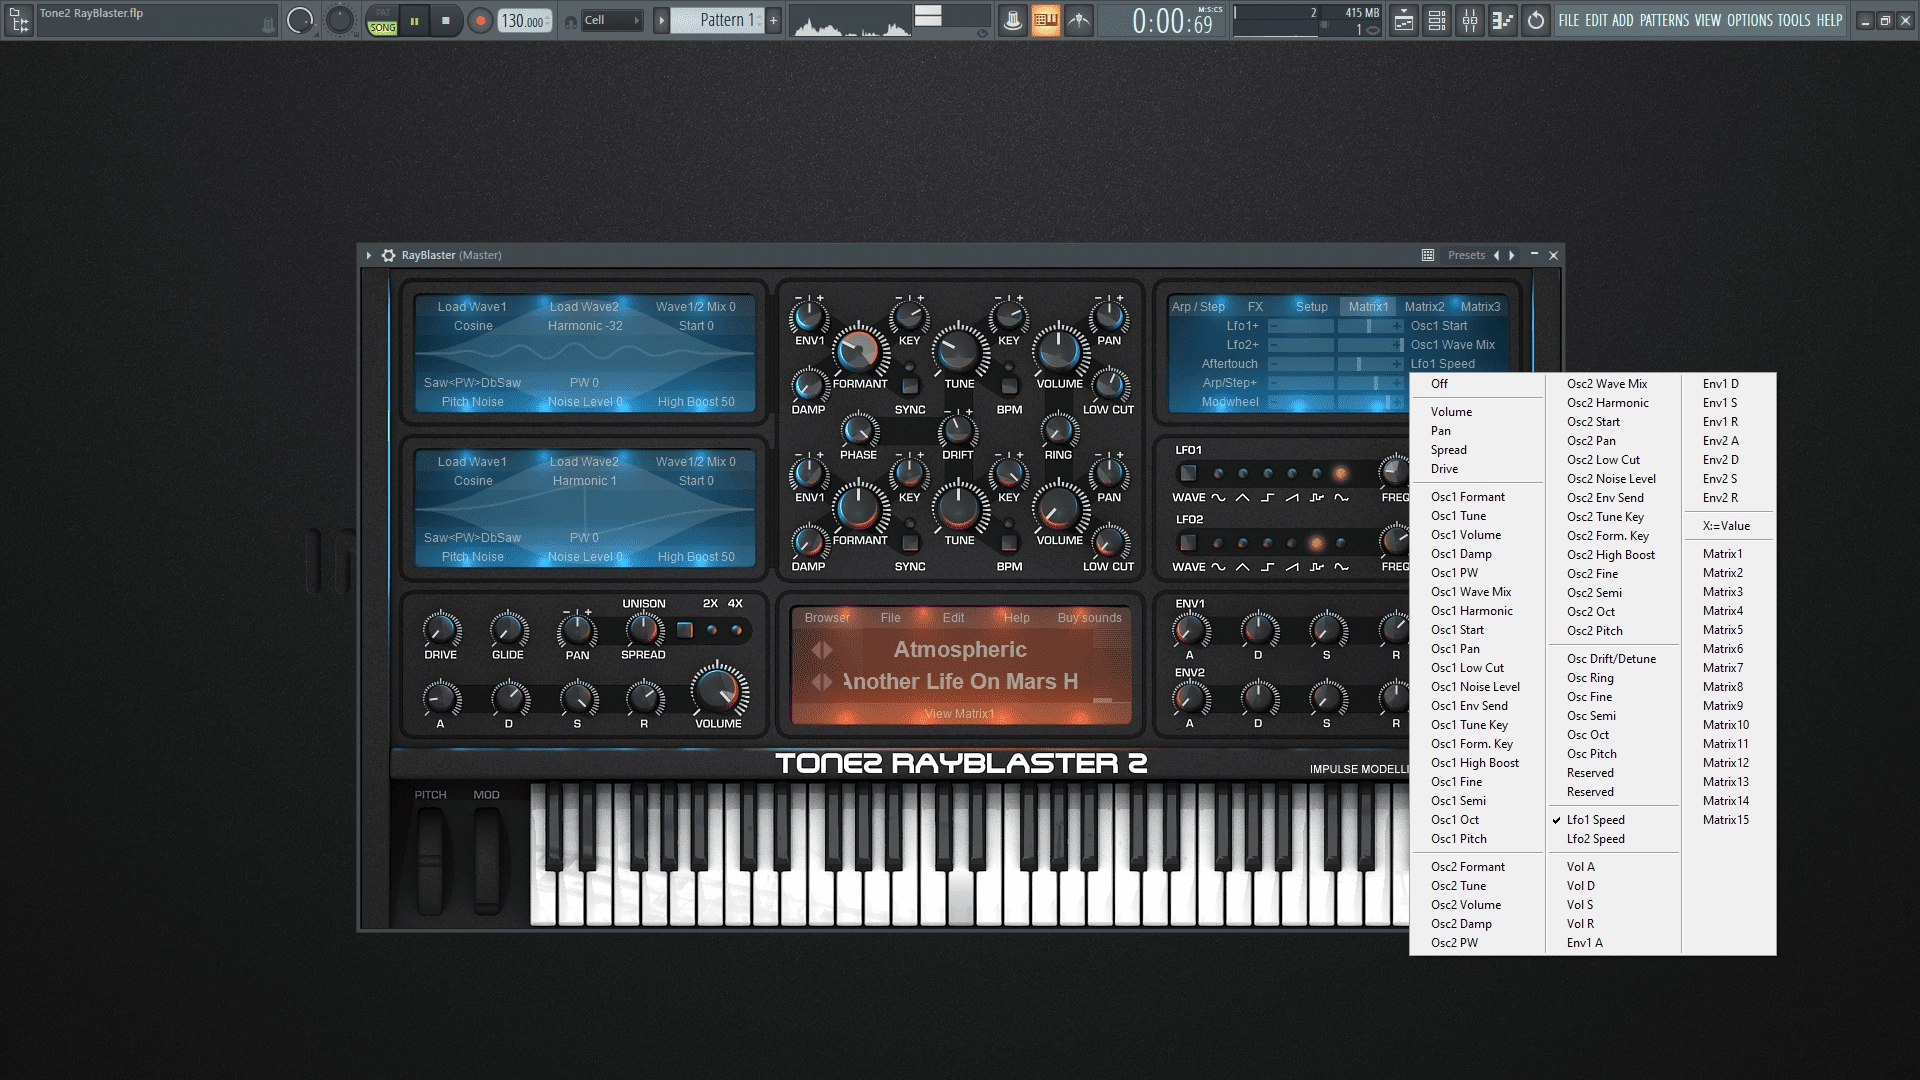Open the channel rack icon
The height and width of the screenshot is (1080, 1920).
tap(1437, 20)
